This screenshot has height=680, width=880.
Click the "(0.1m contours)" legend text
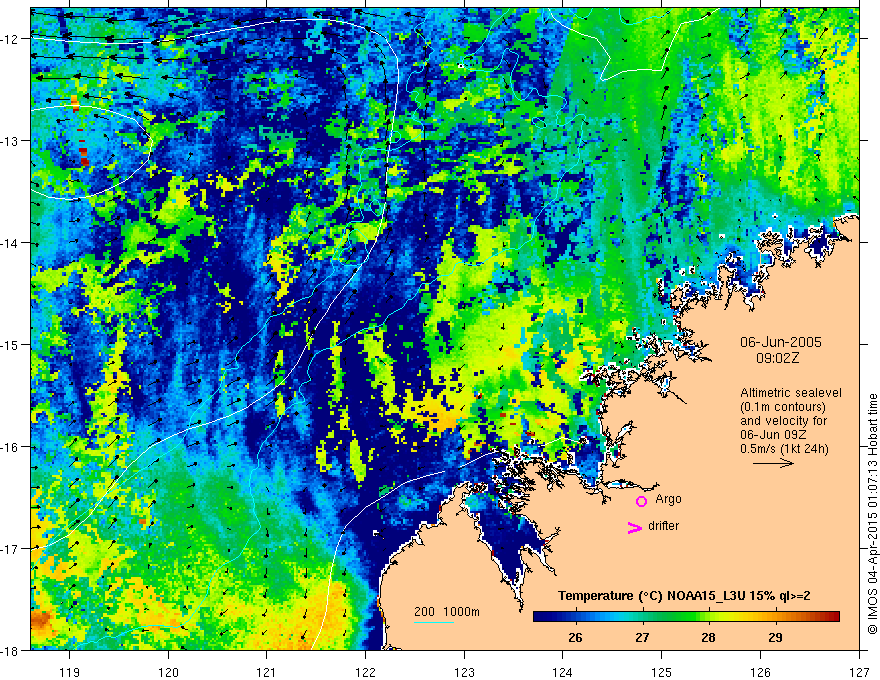783,407
